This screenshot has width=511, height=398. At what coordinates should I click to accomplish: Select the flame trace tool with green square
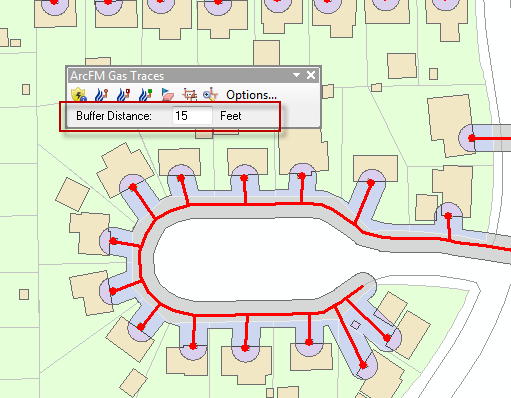145,95
